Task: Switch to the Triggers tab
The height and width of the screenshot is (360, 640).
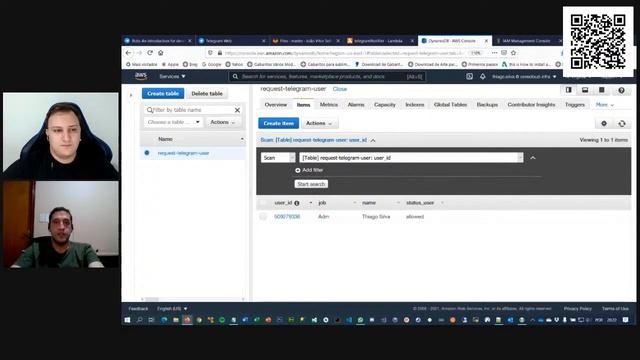Action: (575, 105)
